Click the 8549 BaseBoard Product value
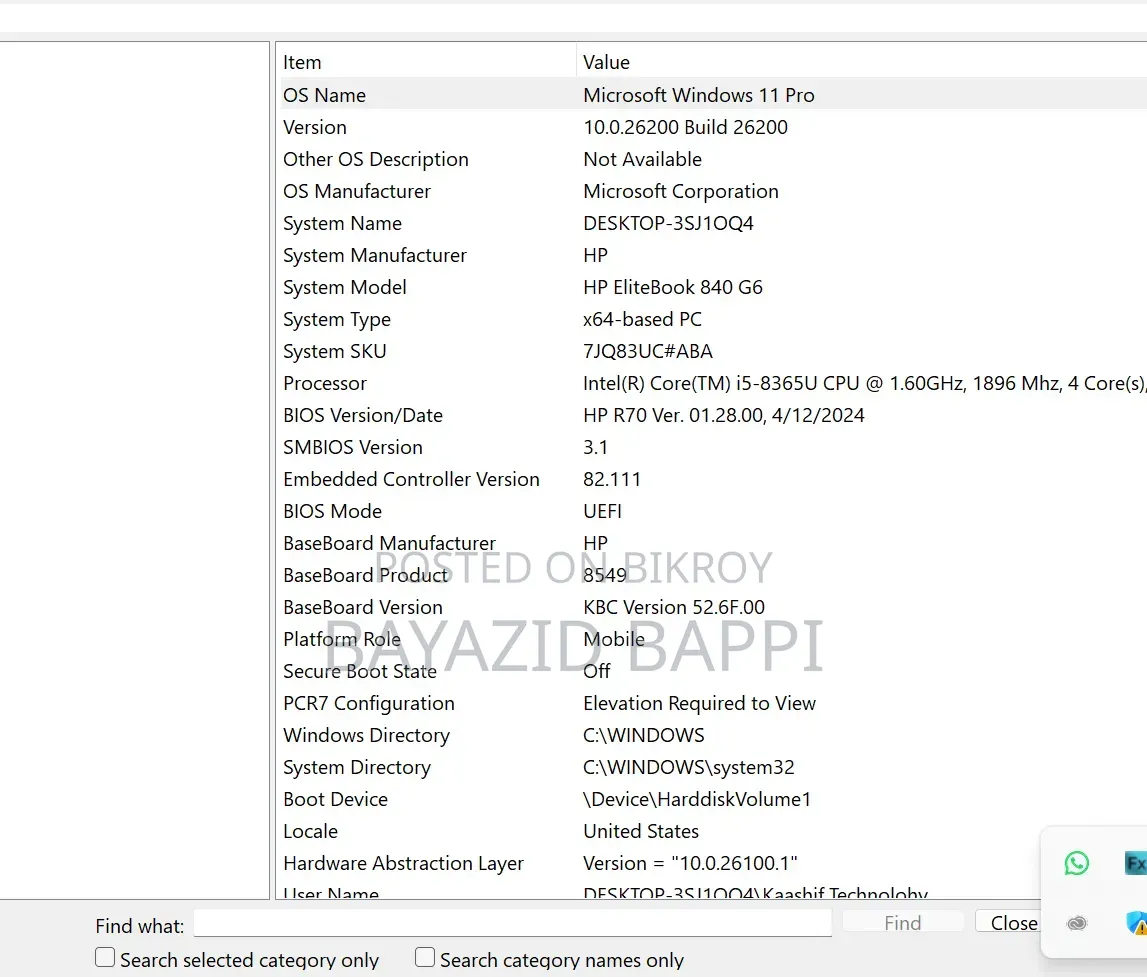Screen dimensions: 1147x977 click(x=605, y=576)
